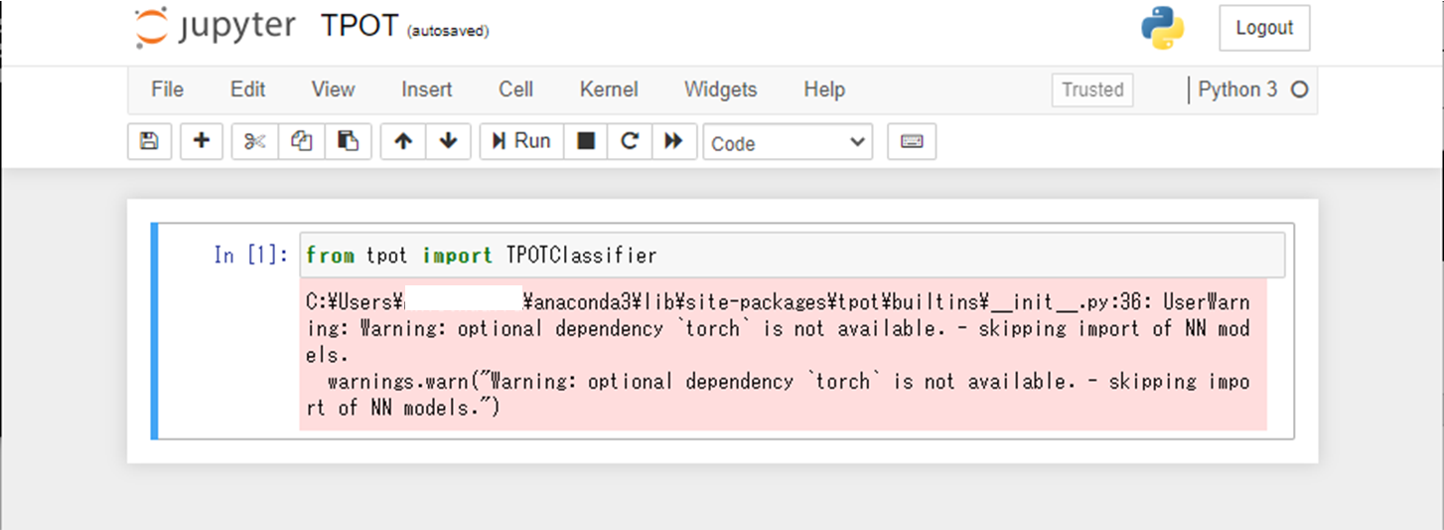This screenshot has width=1444, height=530.
Task: Open the command palette keyboard icon
Action: (911, 142)
